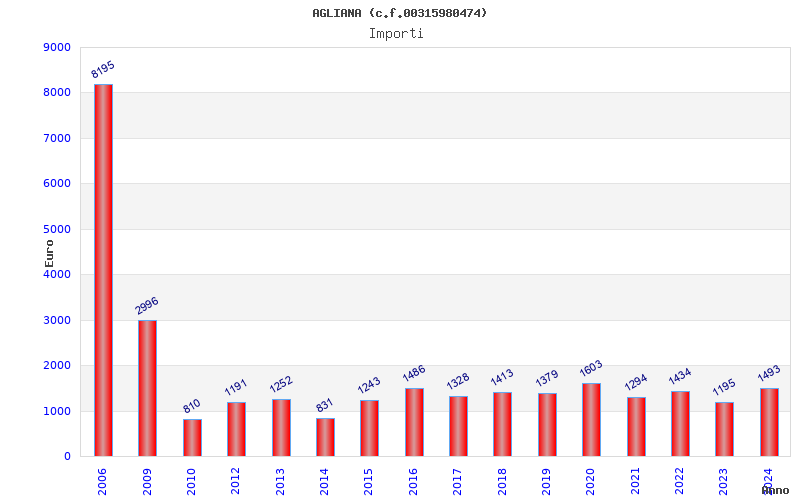Click the 2009 x-axis year label
Screen dimensions: 800x500
point(147,481)
